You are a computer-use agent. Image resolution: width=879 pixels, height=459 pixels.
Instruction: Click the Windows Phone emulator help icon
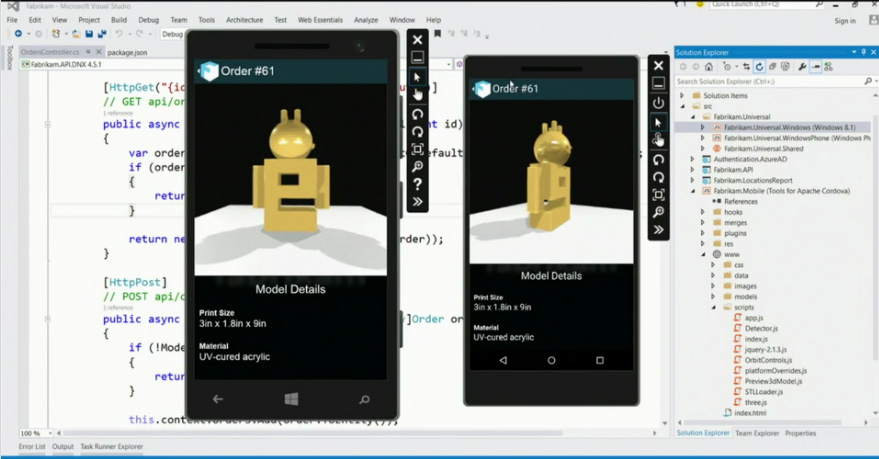pos(418,184)
